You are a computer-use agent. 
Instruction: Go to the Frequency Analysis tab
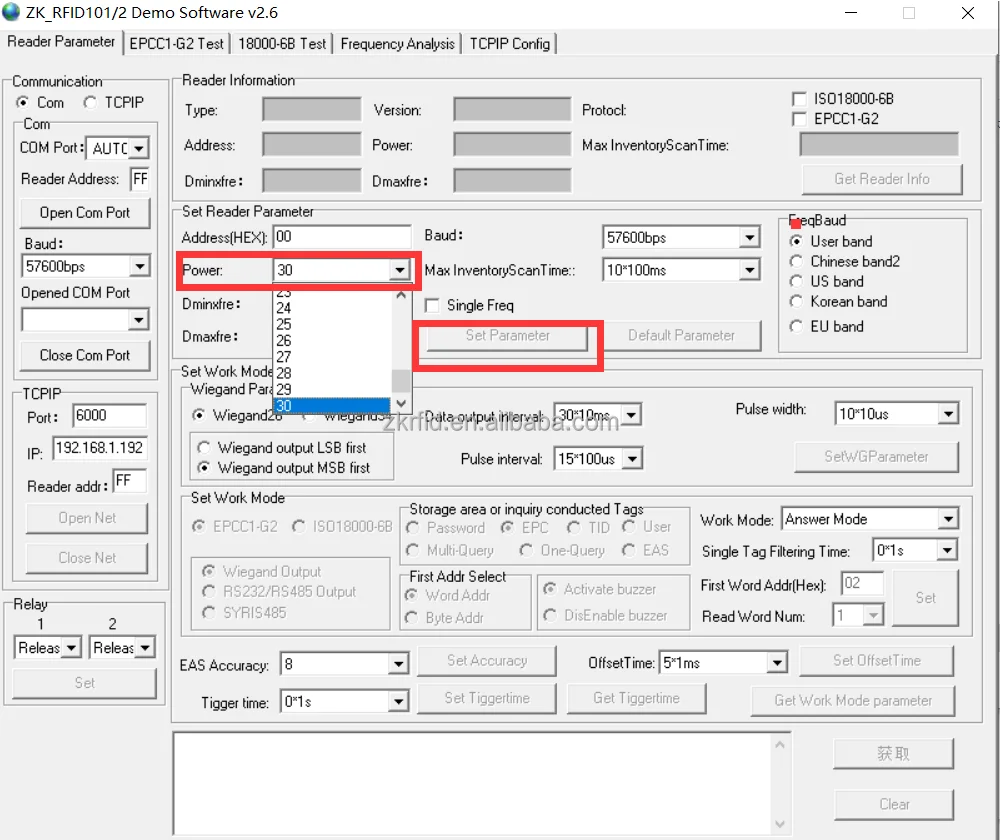[x=397, y=43]
